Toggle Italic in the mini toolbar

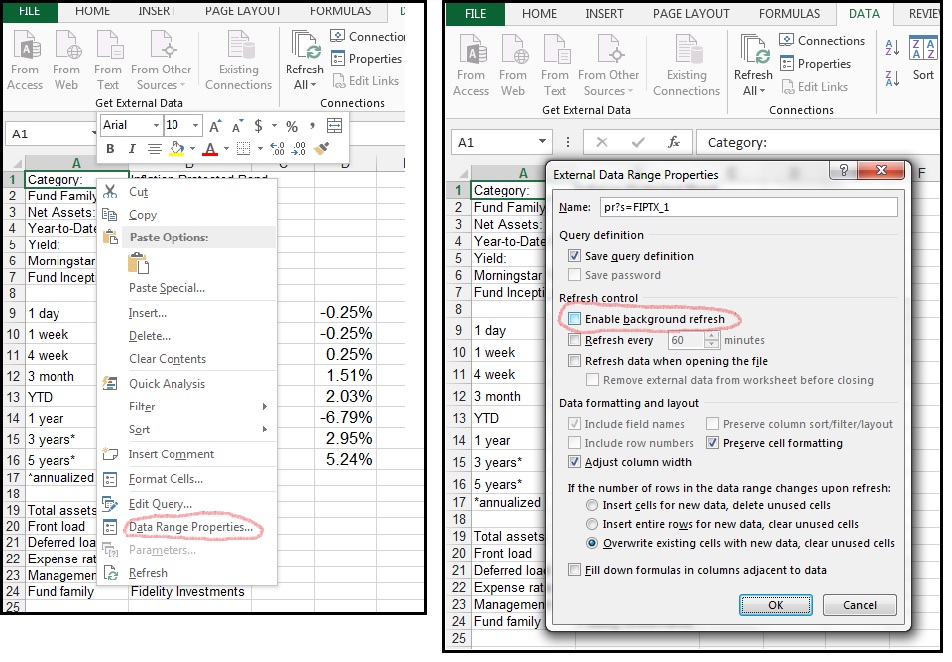coord(132,149)
